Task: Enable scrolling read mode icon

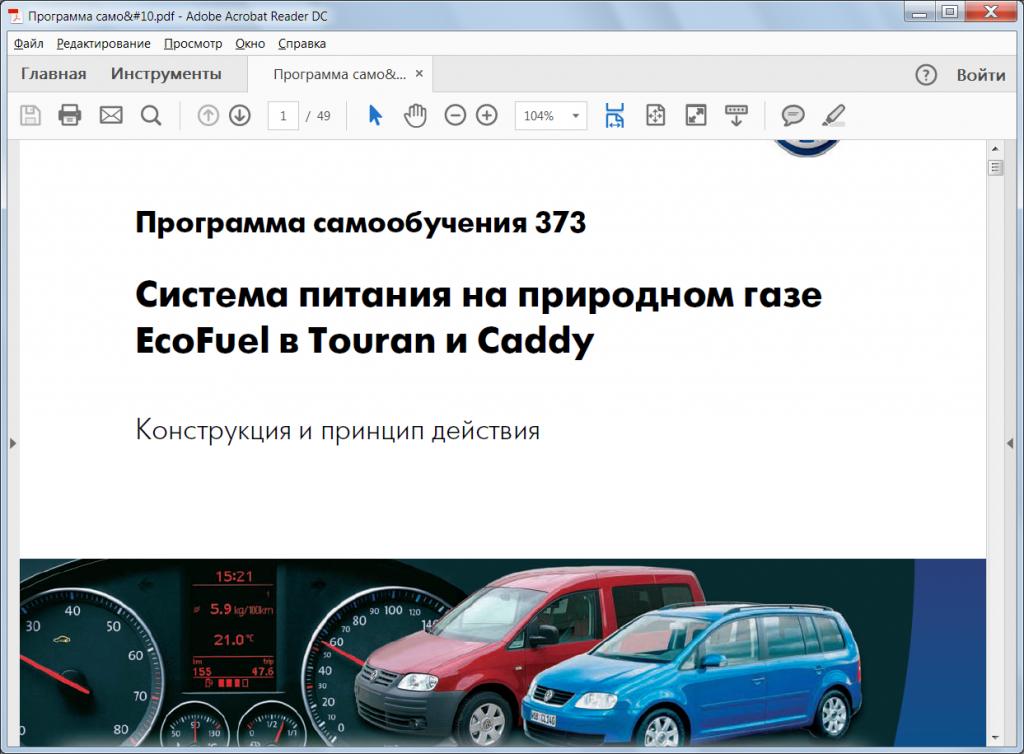Action: pos(736,116)
